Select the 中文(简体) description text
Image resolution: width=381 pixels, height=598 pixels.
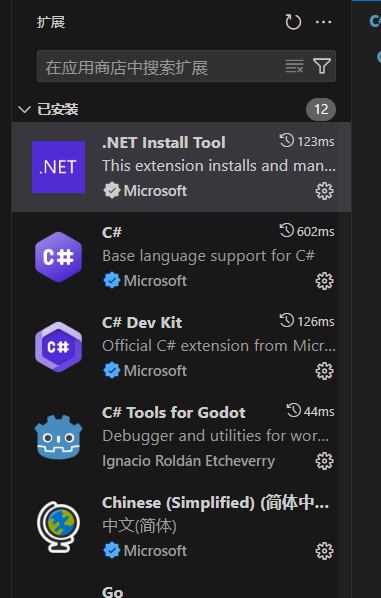click(x=139, y=526)
